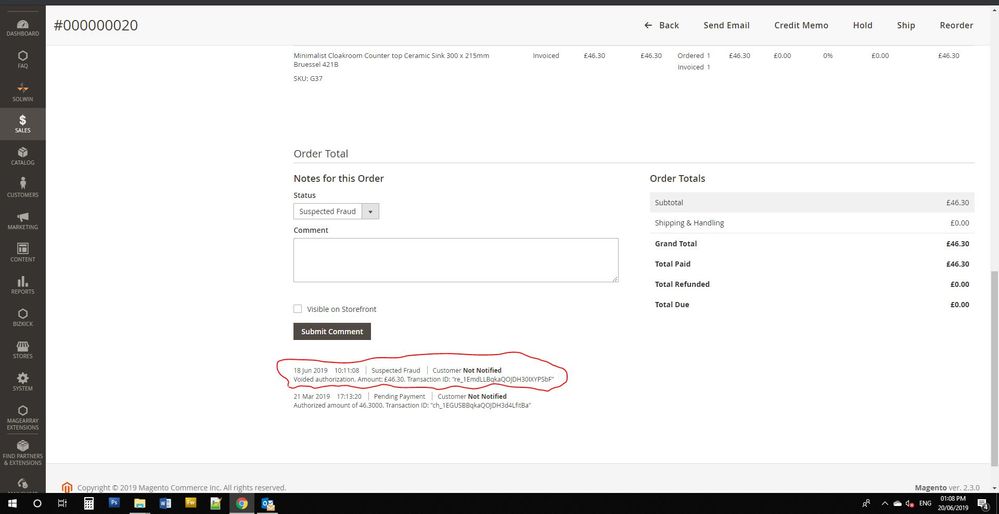Open the Content sidebar icon
The image size is (999, 514).
point(22,252)
